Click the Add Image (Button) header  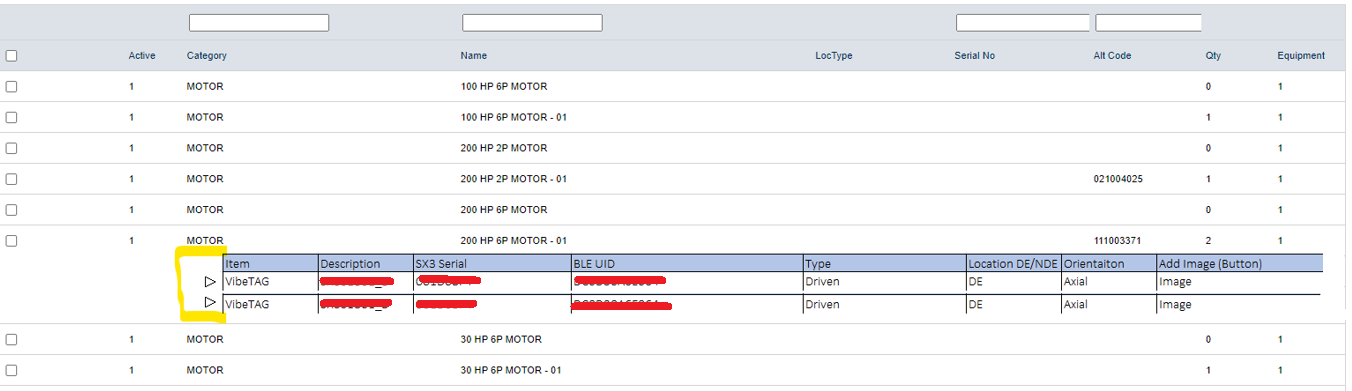[x=1211, y=264]
